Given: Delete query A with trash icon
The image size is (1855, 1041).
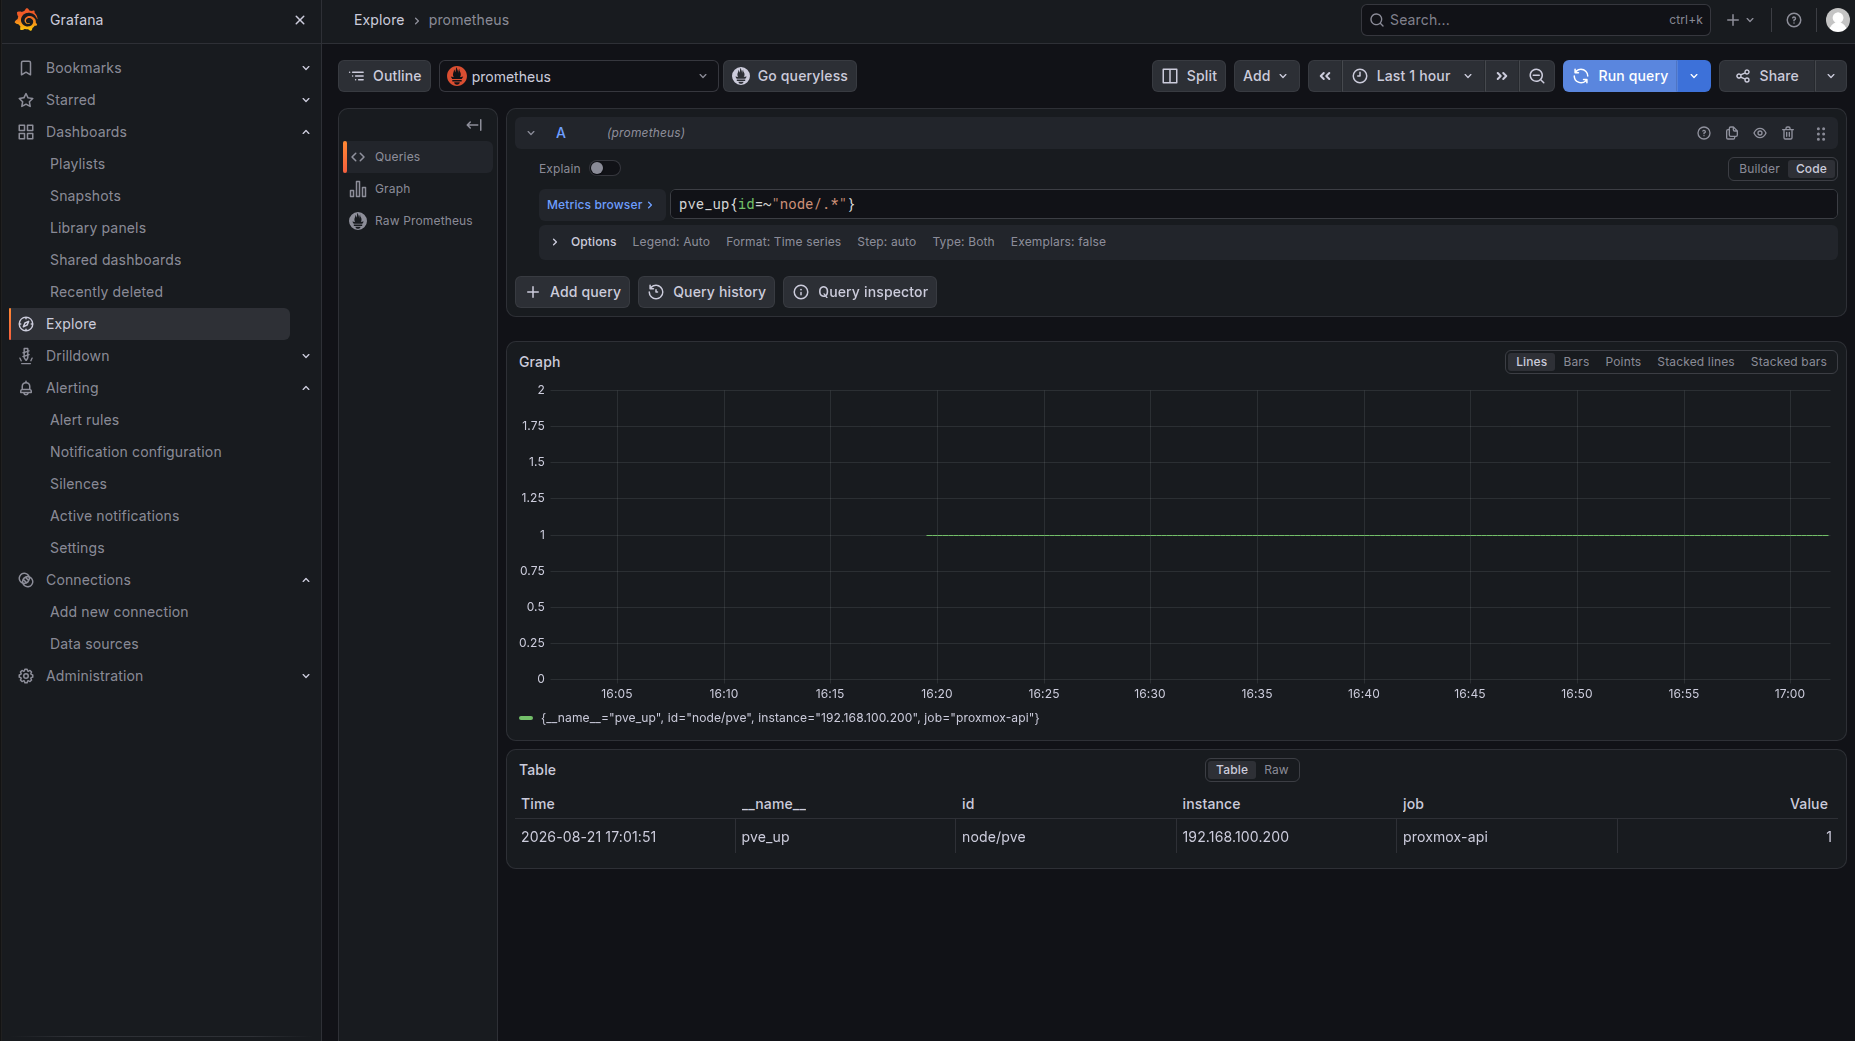Looking at the screenshot, I should click(x=1788, y=133).
